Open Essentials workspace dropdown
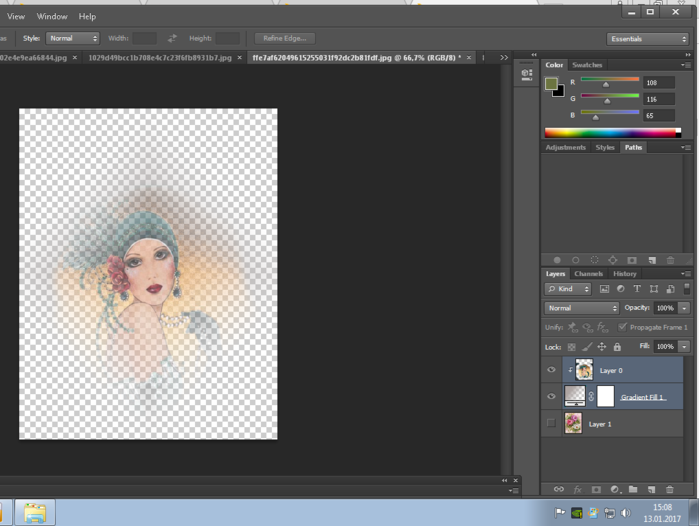This screenshot has width=699, height=526. pyautogui.click(x=648, y=39)
